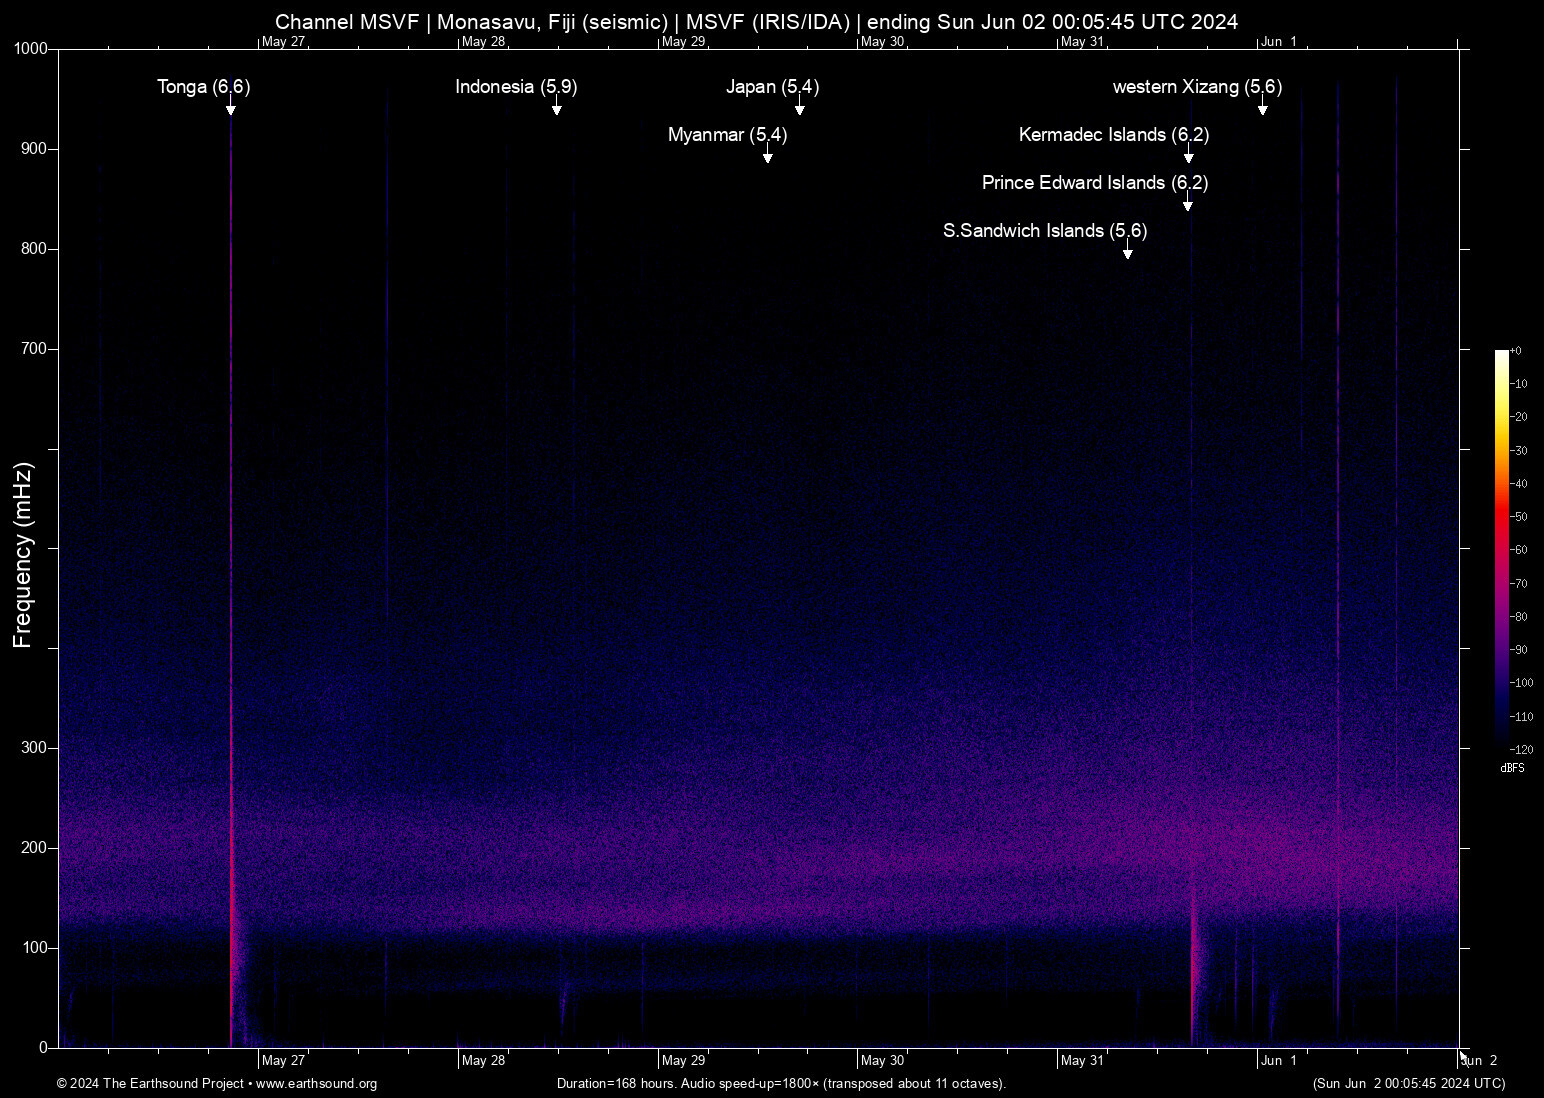Click the ending timestamp in bottom corner
Image resolution: width=1544 pixels, height=1098 pixels.
point(1408,1084)
